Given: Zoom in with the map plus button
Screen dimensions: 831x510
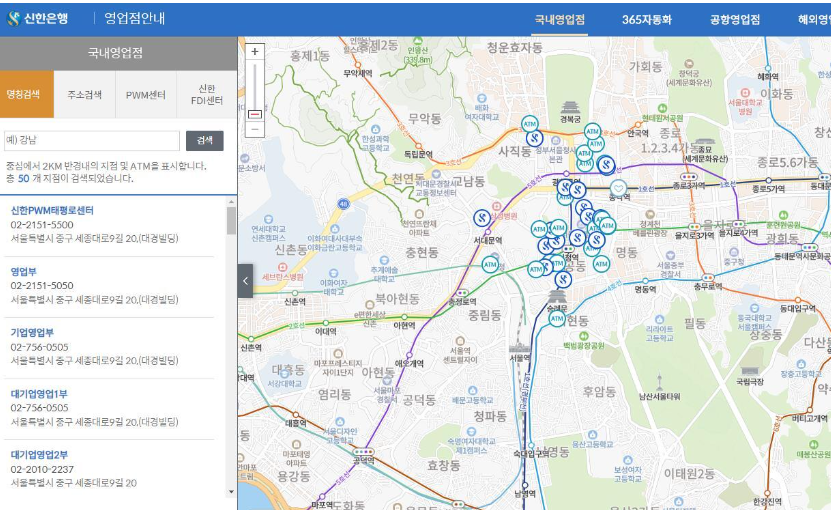Looking at the screenshot, I should click(x=255, y=52).
